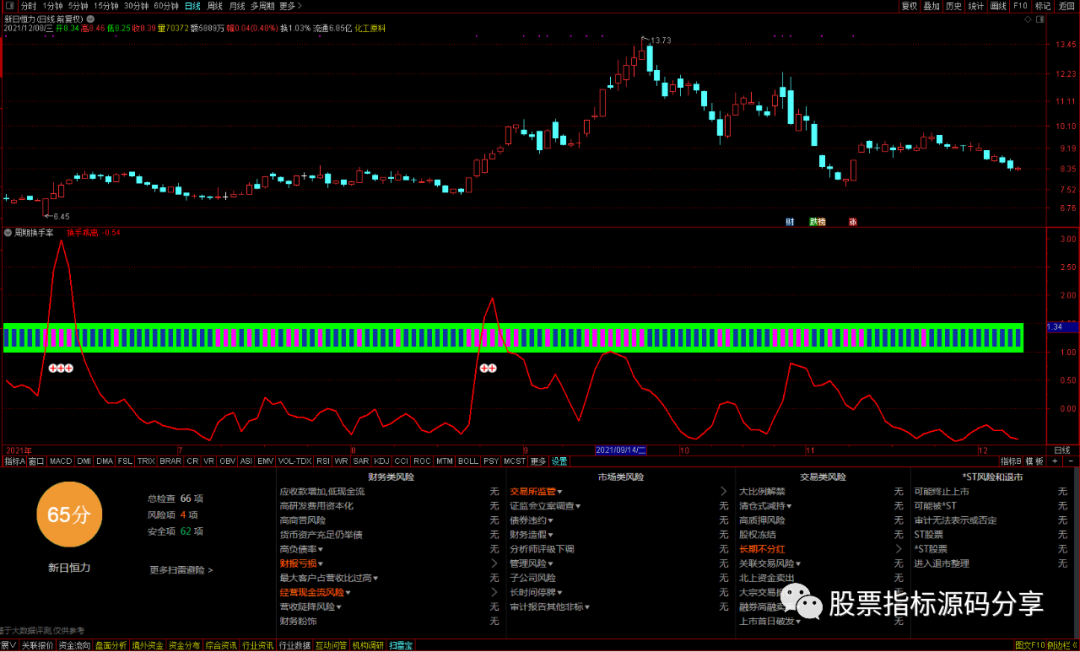The image size is (1080, 652).
Task: Click the red 涨 marker on chart
Action: coord(853,222)
